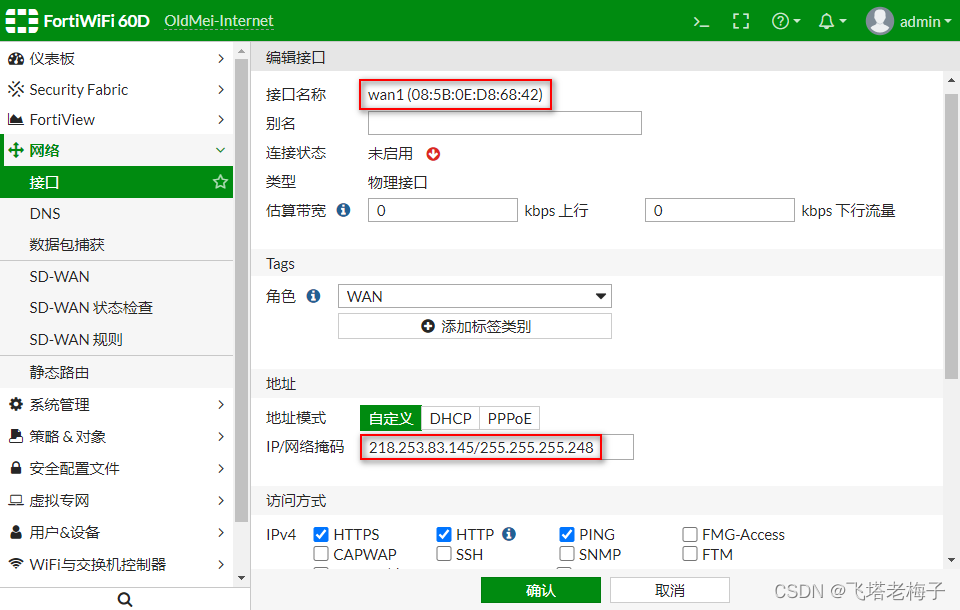Enable the SNMP checkbox
Image resolution: width=960 pixels, height=610 pixels.
[x=567, y=554]
